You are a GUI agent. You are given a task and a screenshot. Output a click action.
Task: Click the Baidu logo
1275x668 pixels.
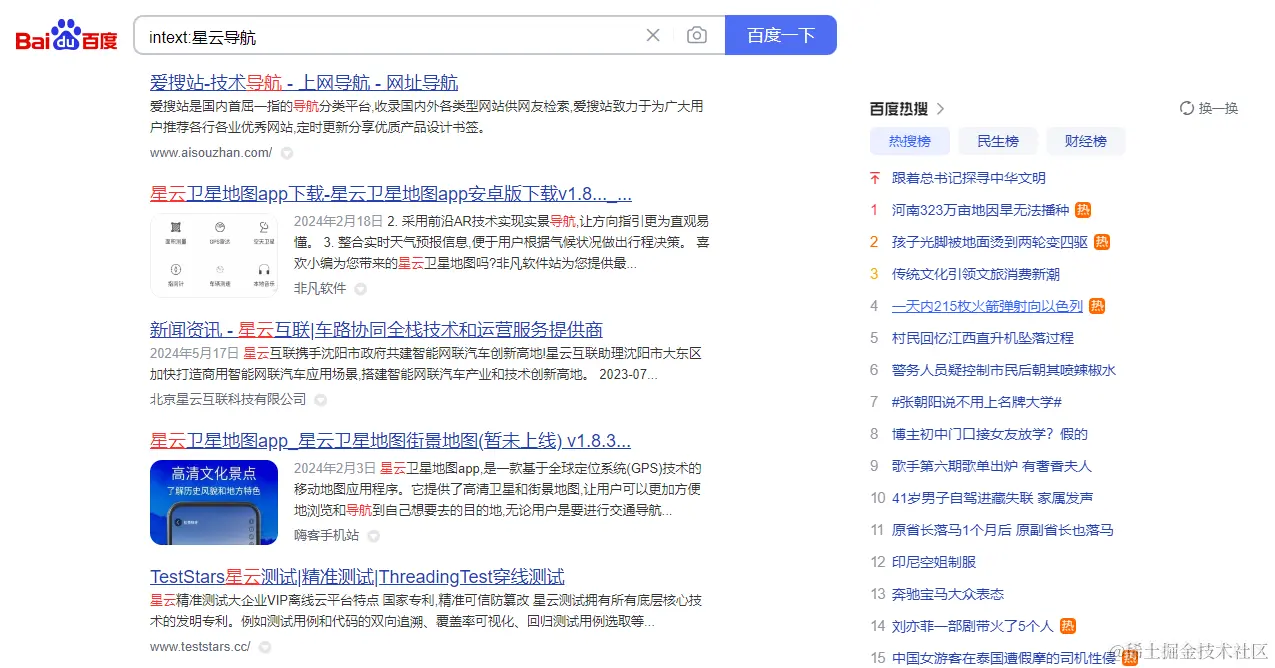click(x=66, y=36)
